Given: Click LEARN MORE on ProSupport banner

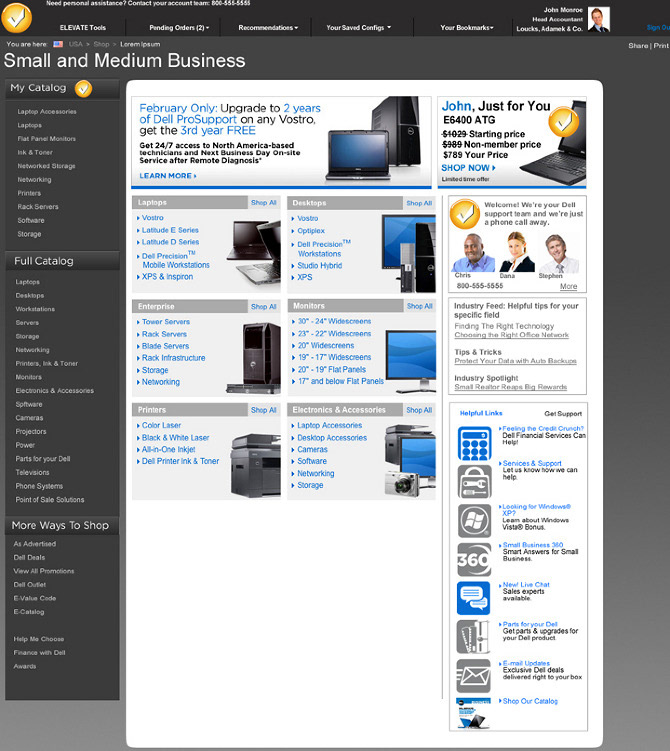Looking at the screenshot, I should (x=168, y=176).
